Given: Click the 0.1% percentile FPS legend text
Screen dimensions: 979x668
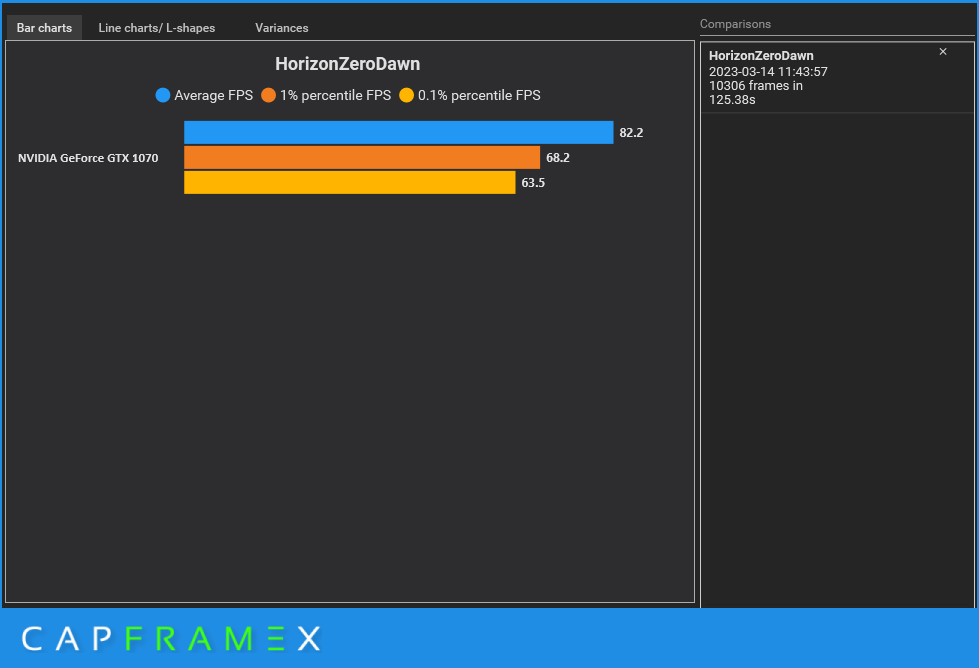Looking at the screenshot, I should coord(480,96).
